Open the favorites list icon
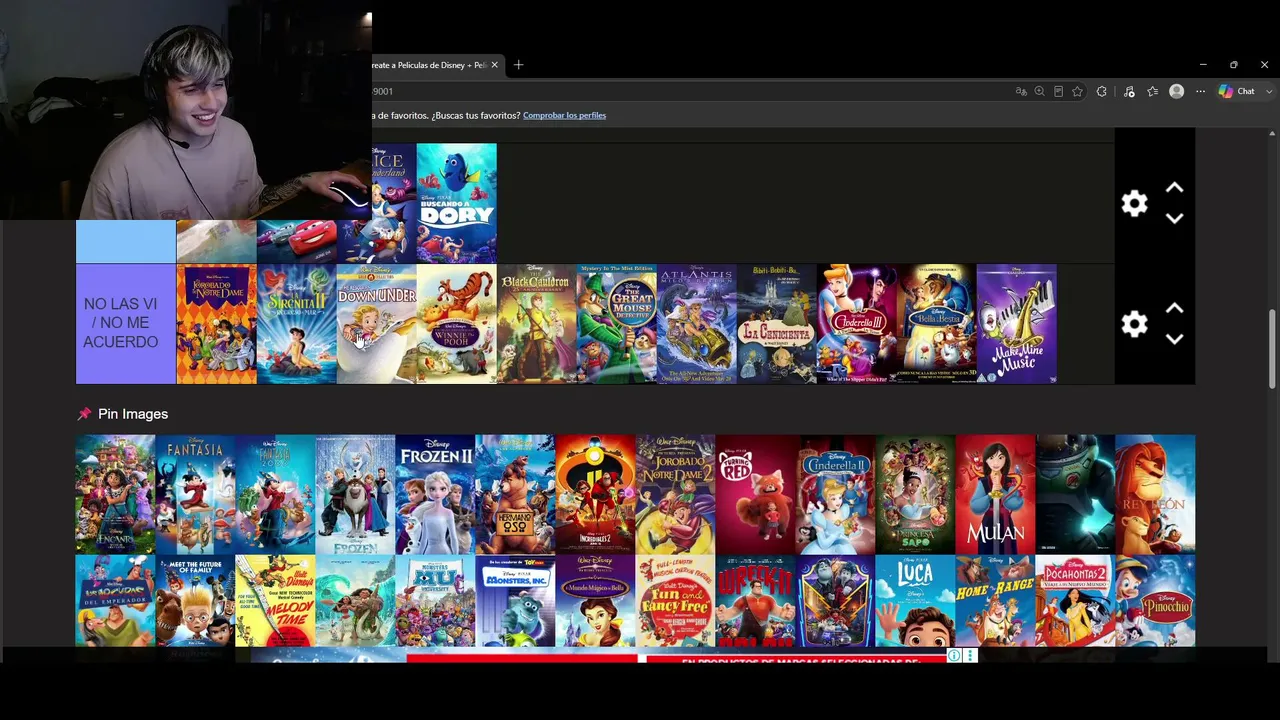The image size is (1280, 720). (x=1153, y=91)
